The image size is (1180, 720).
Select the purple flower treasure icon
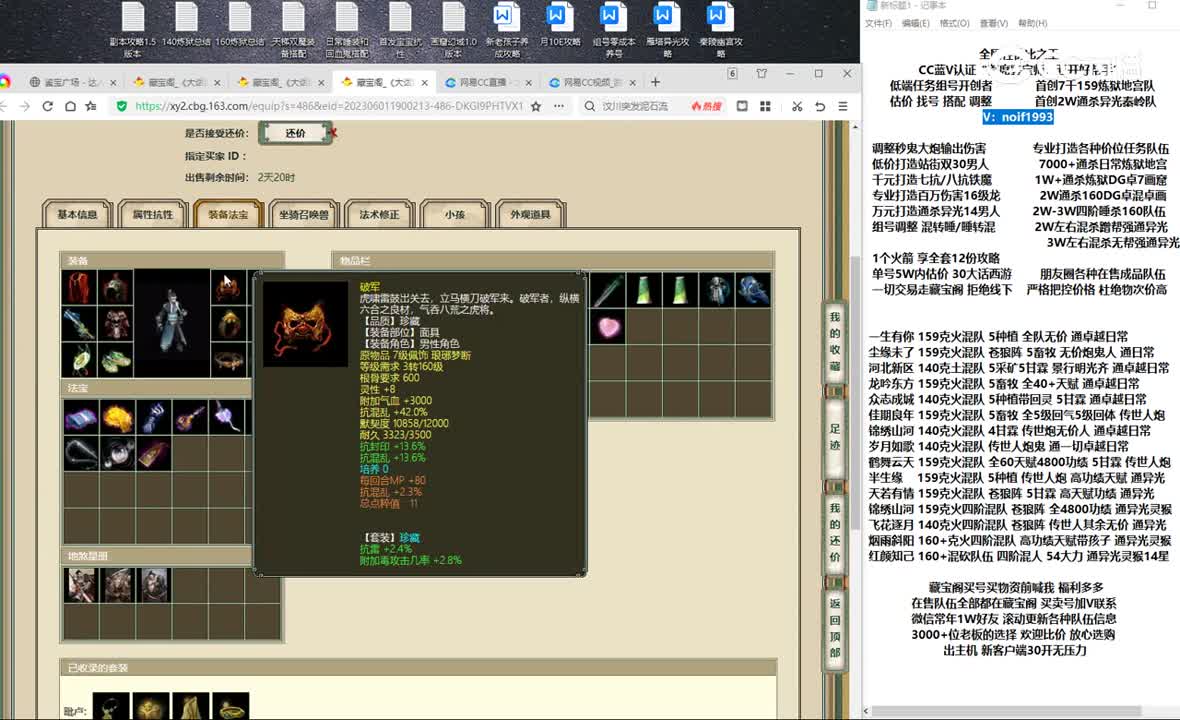pyautogui.click(x=228, y=417)
